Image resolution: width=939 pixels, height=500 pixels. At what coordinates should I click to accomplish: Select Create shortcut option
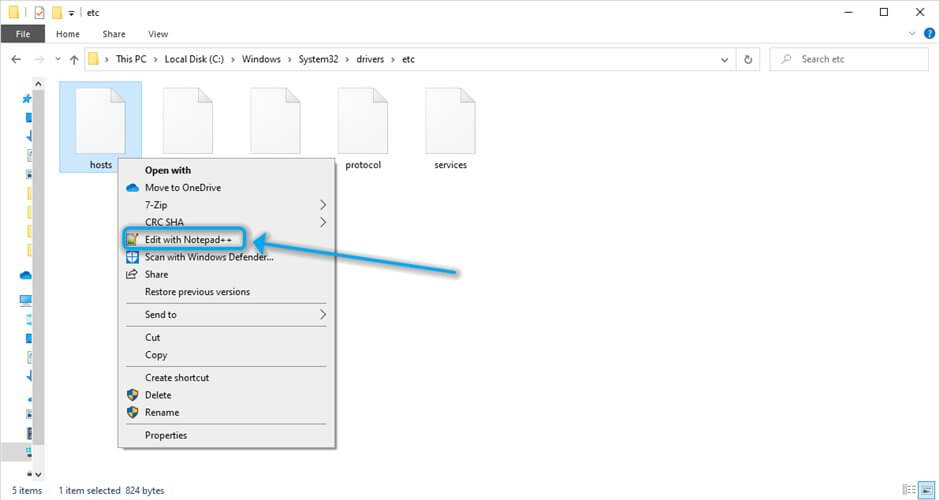click(177, 378)
